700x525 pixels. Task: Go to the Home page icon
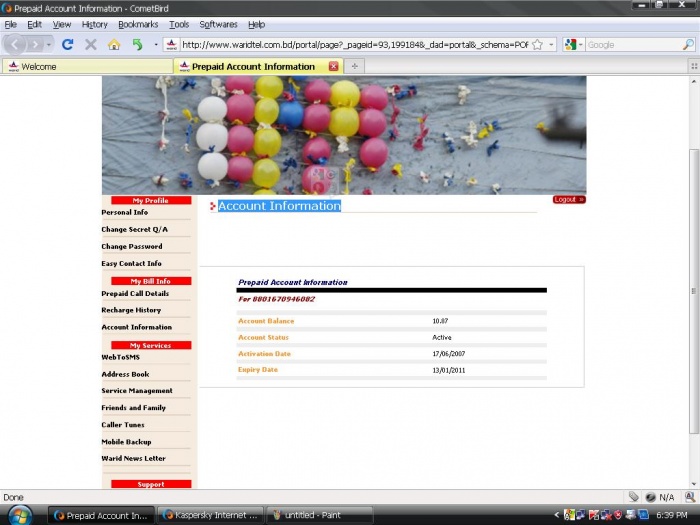coord(114,45)
